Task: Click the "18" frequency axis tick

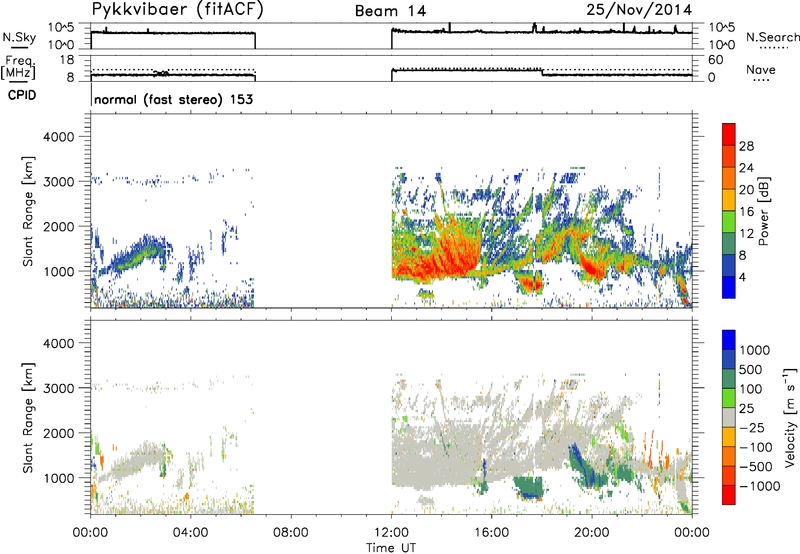Action: (x=66, y=60)
